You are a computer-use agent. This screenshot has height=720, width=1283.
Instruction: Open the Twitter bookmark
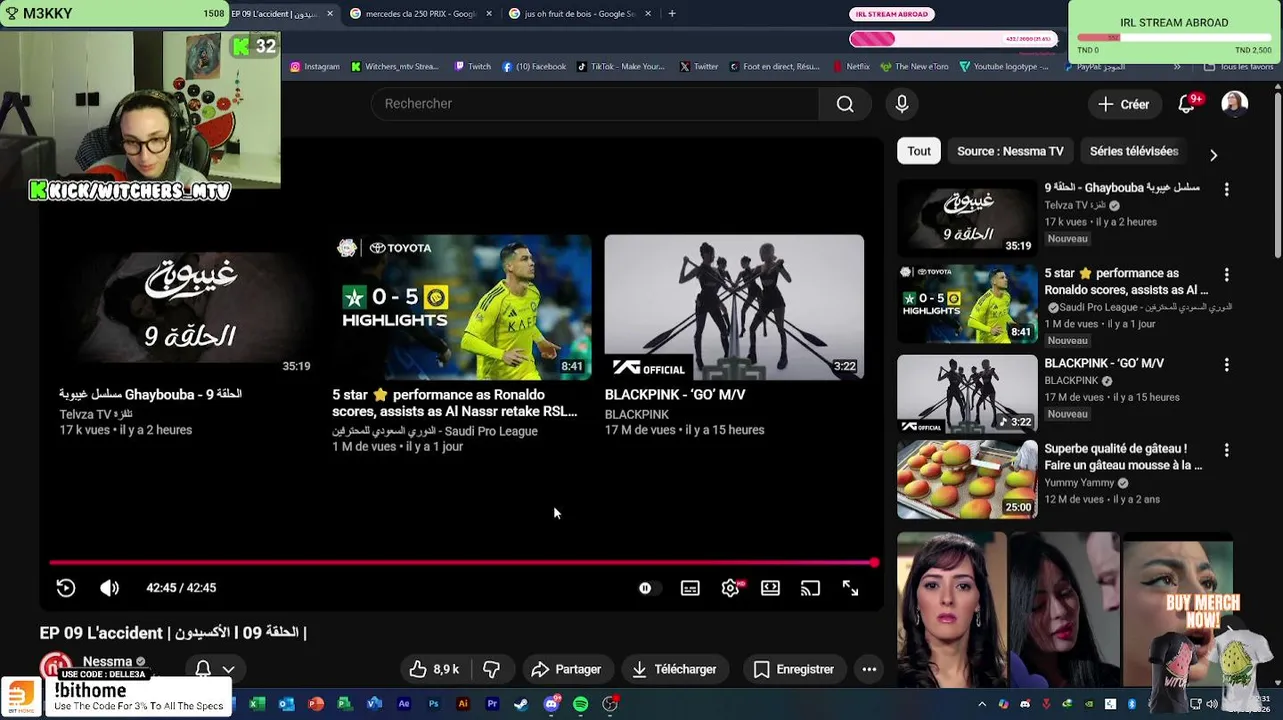click(699, 67)
